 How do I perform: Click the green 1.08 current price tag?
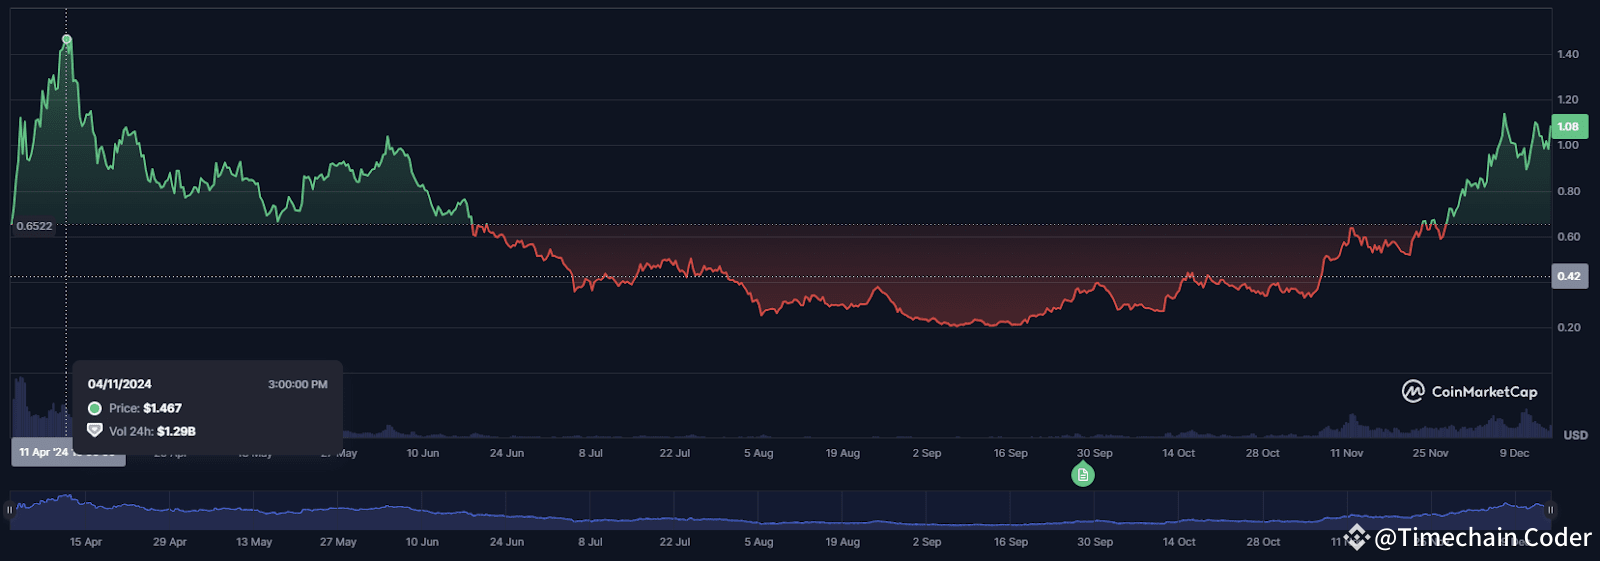(x=1568, y=127)
